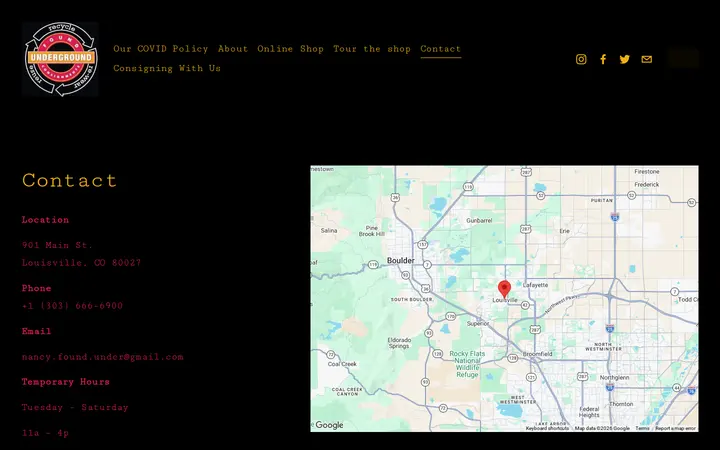Click the nancy.found.under@gmail.com email link

(102, 357)
